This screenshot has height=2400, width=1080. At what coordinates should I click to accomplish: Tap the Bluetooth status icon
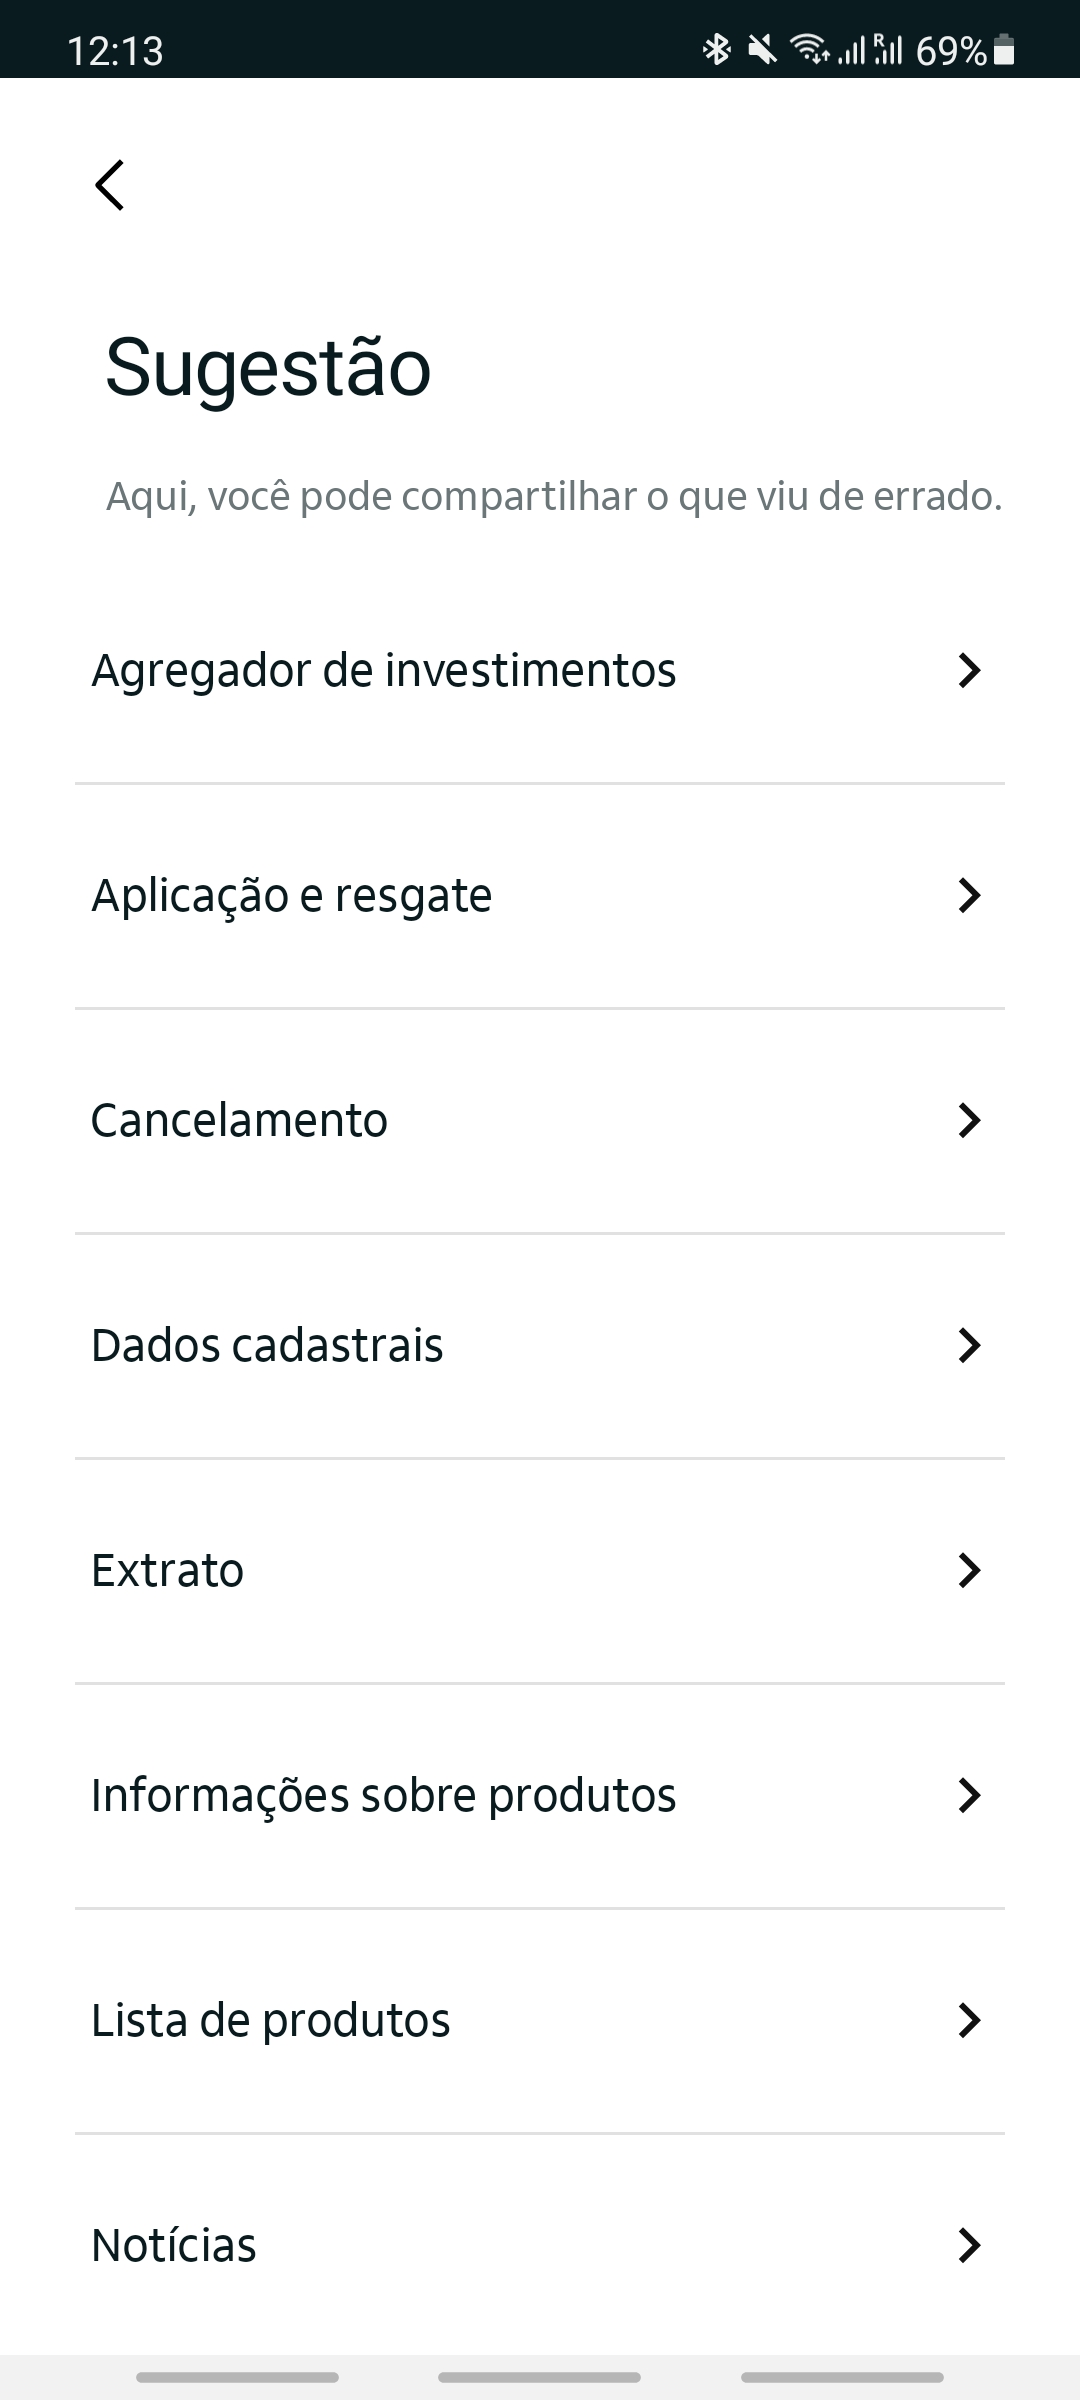[716, 49]
